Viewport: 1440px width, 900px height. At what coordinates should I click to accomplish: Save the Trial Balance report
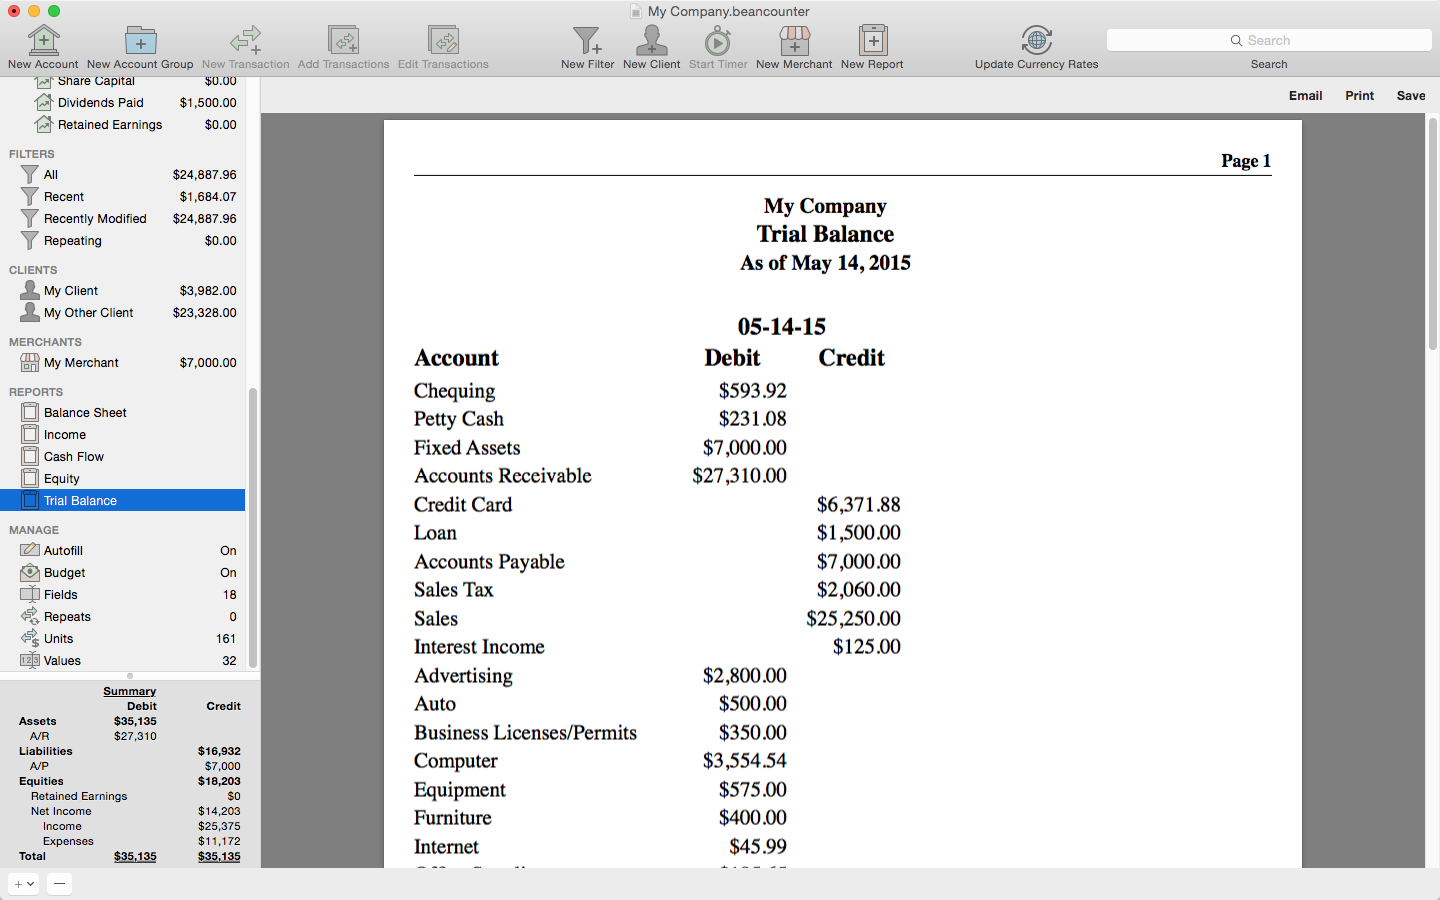click(1411, 96)
